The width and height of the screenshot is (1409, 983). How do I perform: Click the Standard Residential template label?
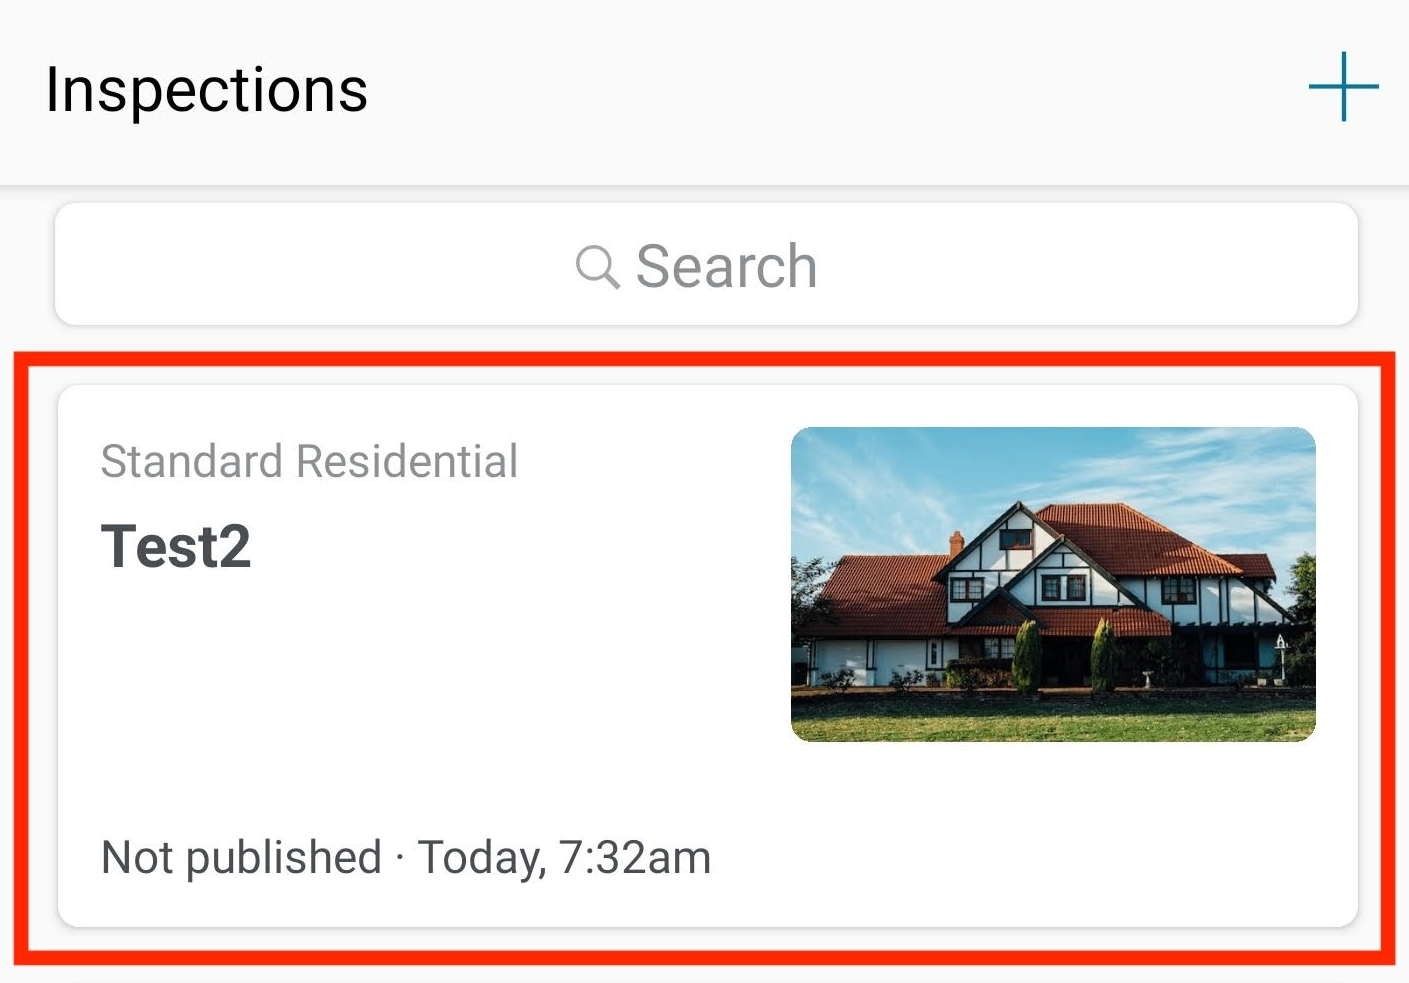[x=309, y=462]
